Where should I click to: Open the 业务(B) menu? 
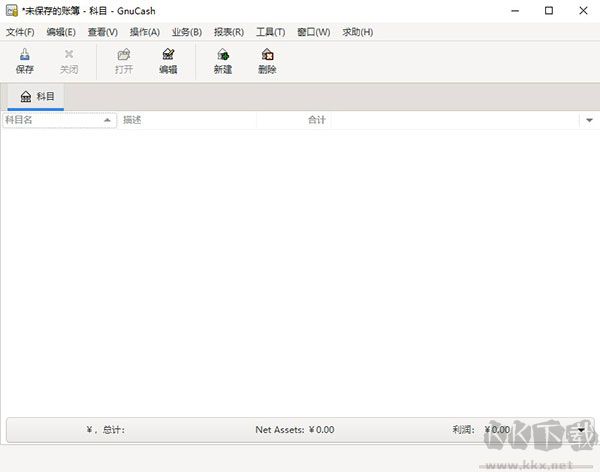(187, 32)
